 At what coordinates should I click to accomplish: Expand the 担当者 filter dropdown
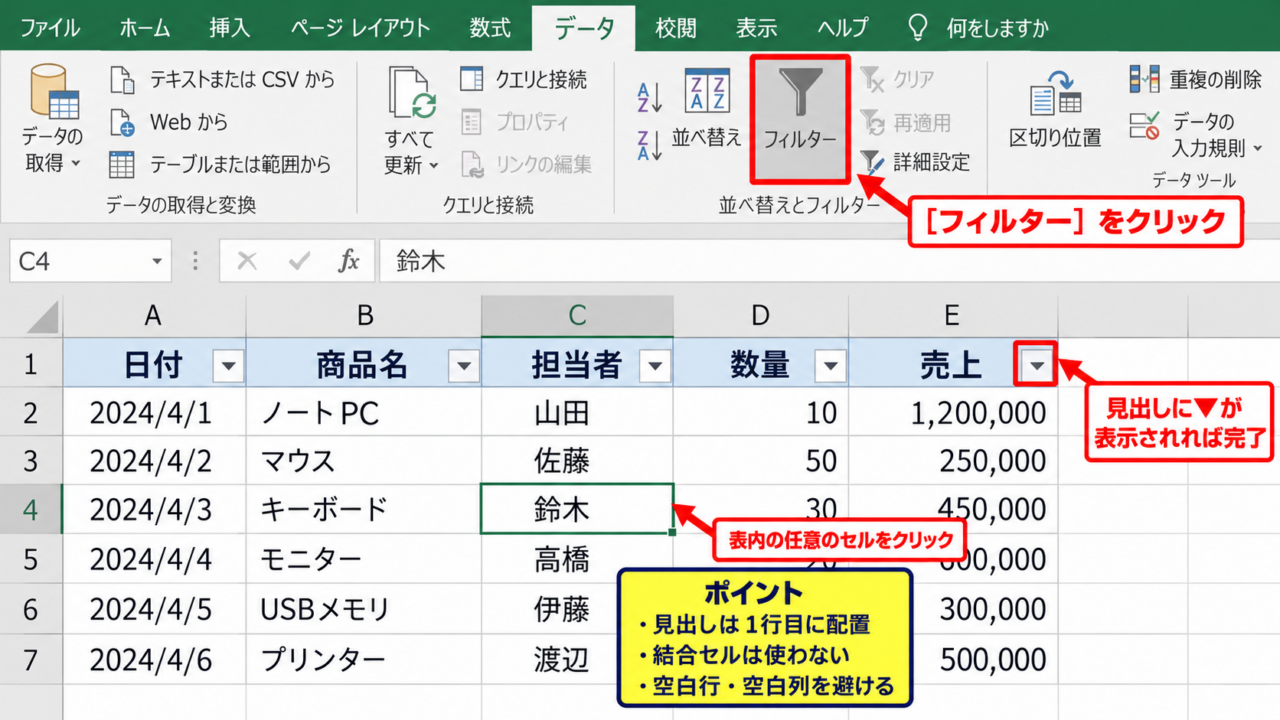[655, 367]
